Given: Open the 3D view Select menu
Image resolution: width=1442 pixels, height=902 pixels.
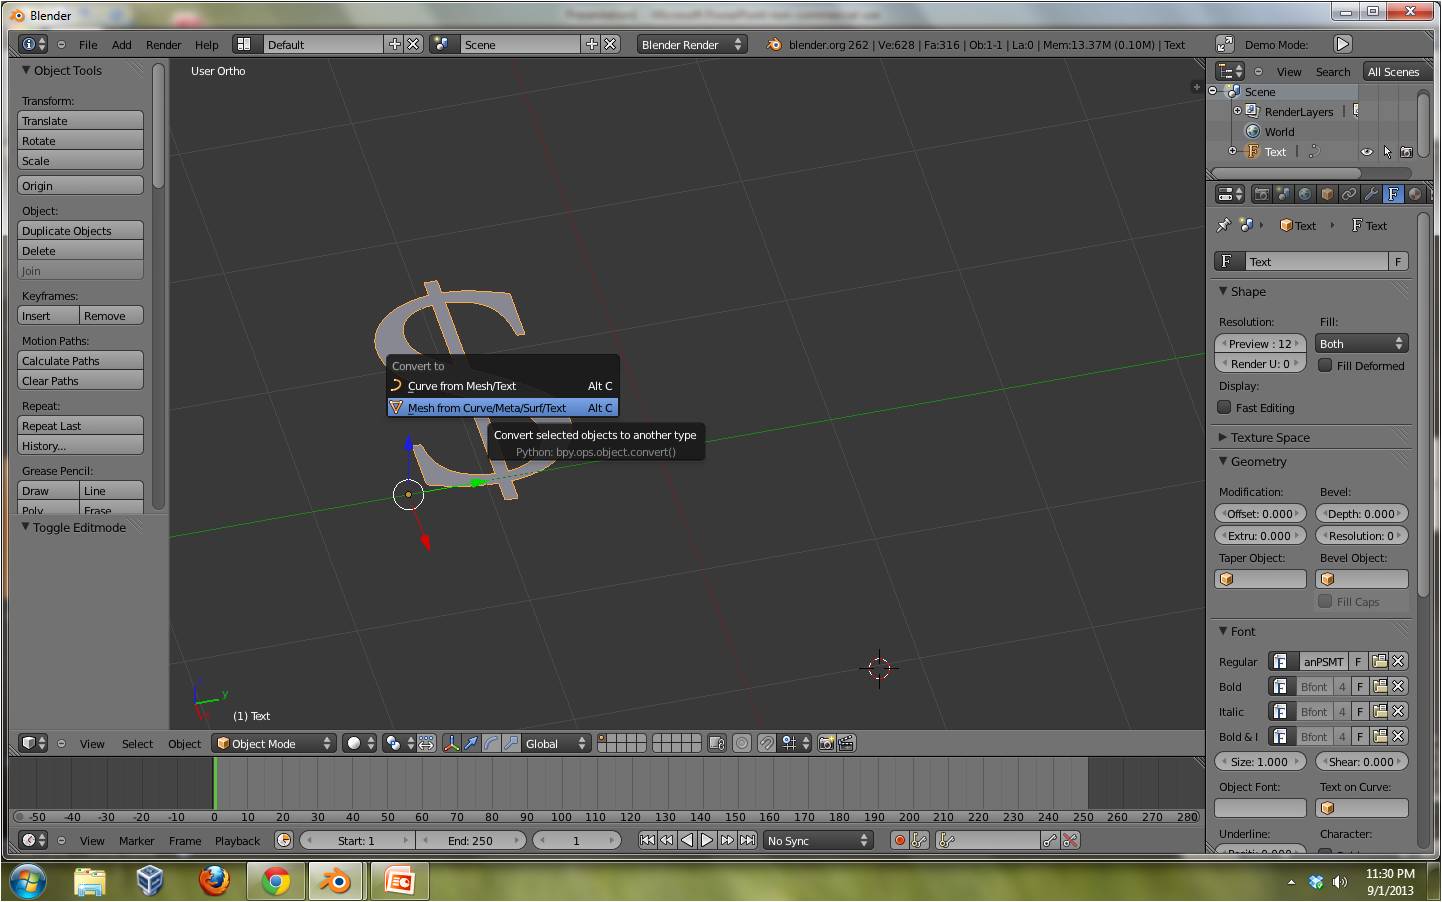Looking at the screenshot, I should pyautogui.click(x=137, y=743).
